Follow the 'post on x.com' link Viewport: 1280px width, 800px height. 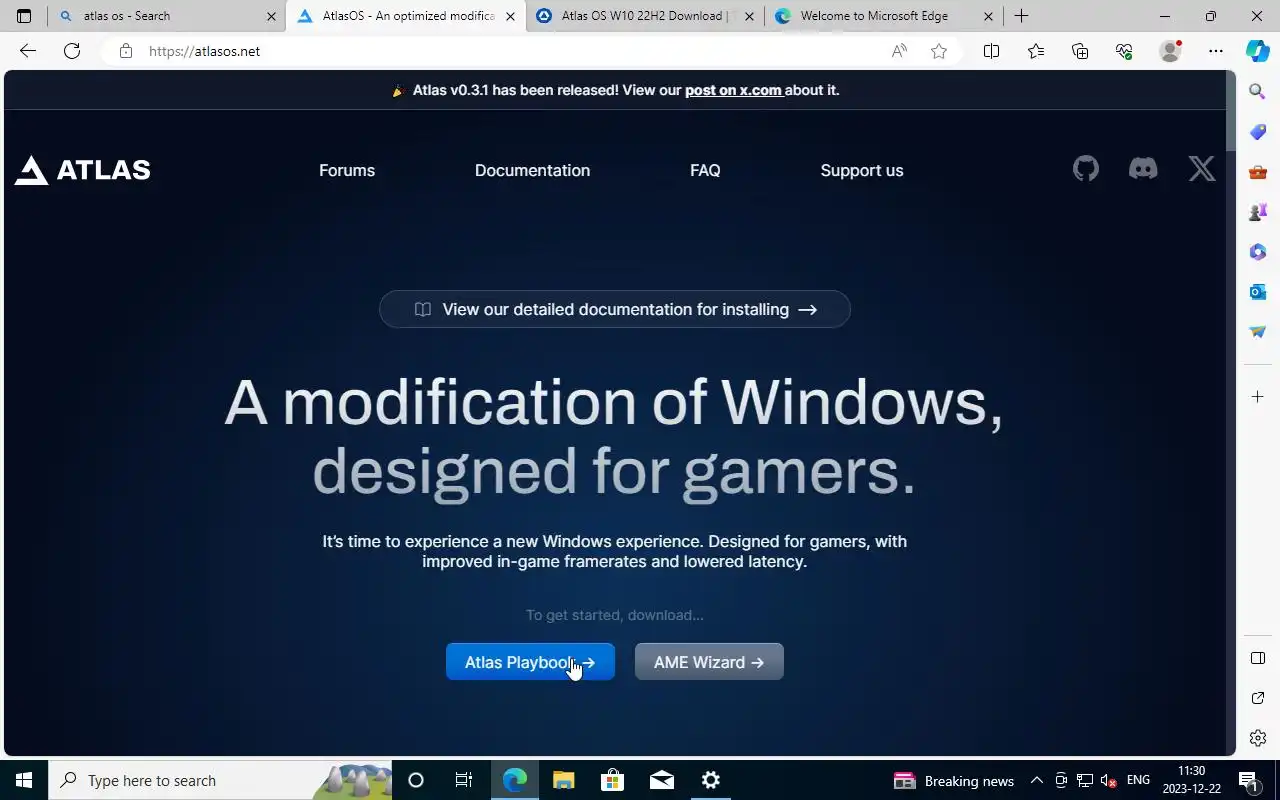click(x=733, y=90)
